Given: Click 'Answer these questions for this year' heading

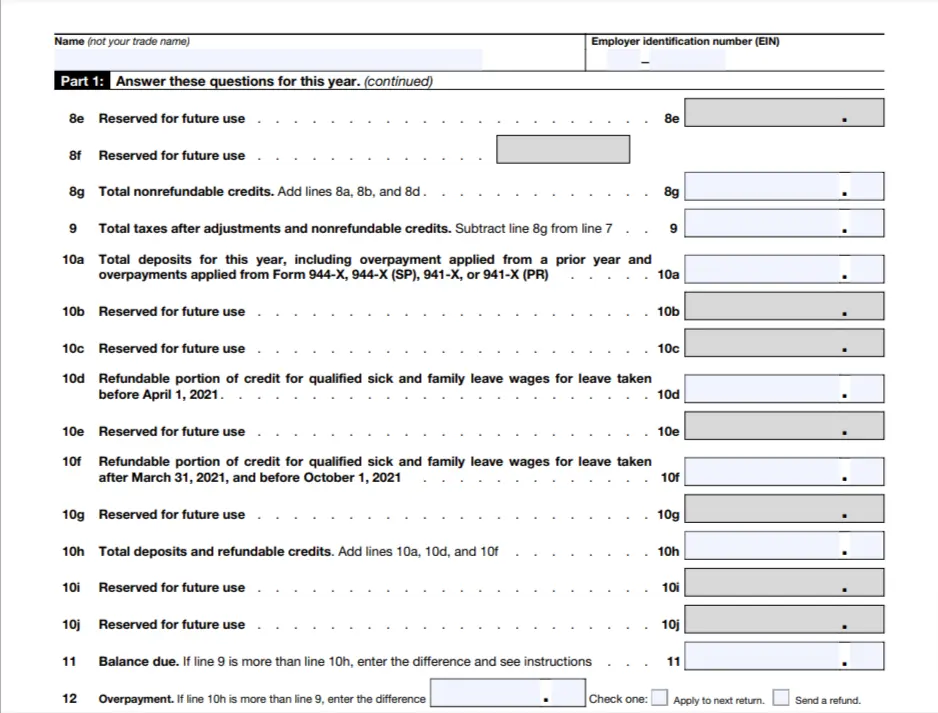Looking at the screenshot, I should 238,81.
